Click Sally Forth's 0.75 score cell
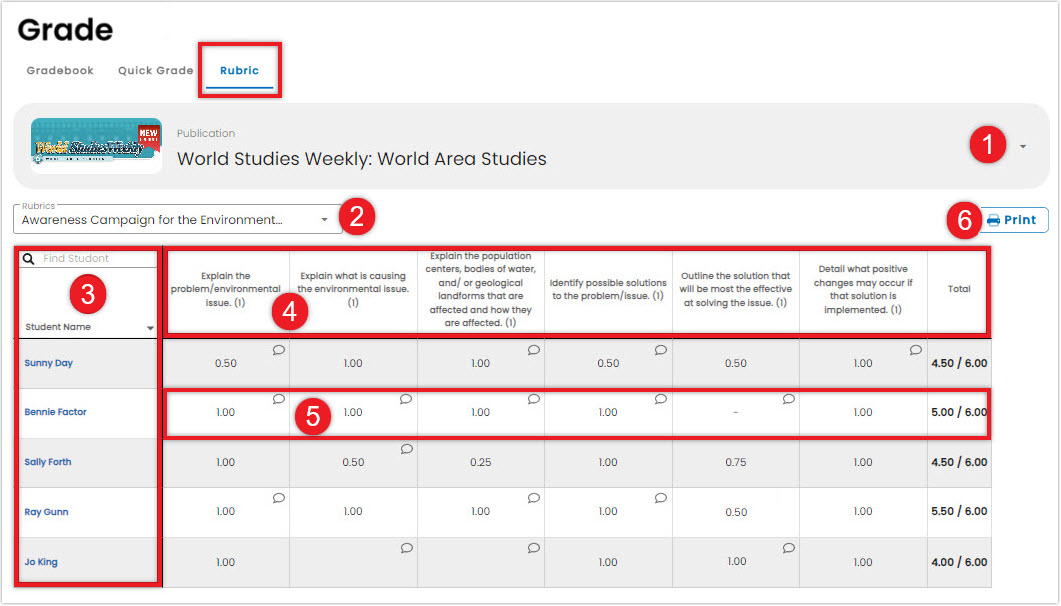This screenshot has height=606, width=1061. coord(736,463)
